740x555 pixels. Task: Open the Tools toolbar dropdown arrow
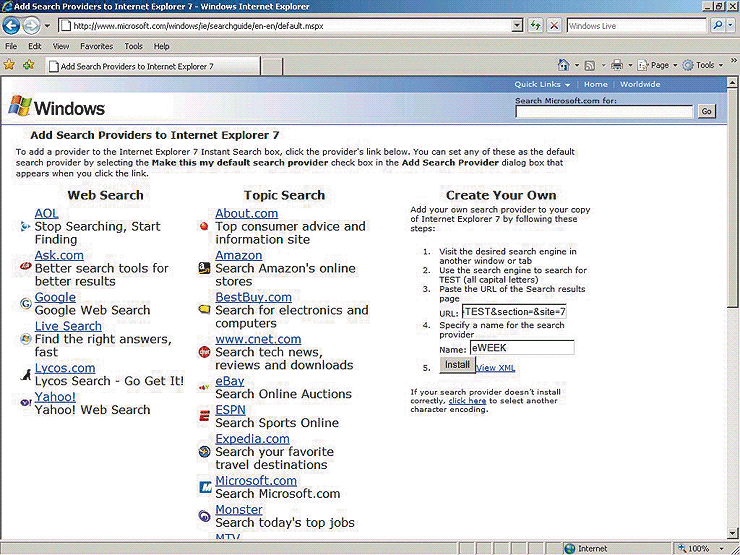(721, 66)
